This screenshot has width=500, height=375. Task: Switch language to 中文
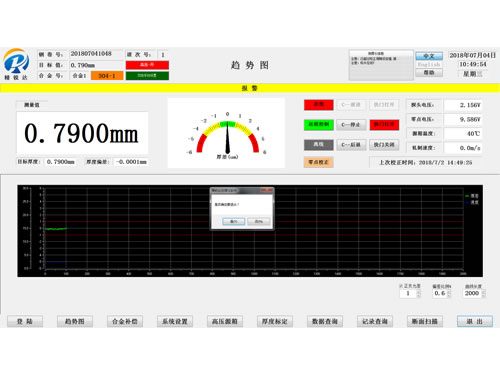coord(429,56)
